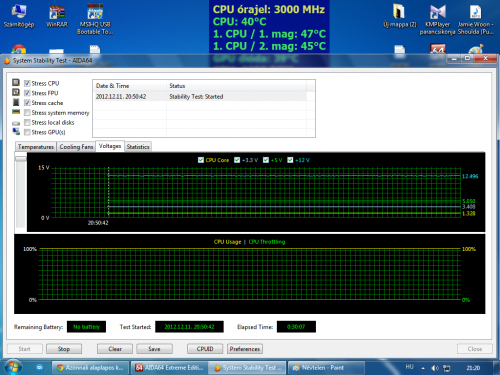Click the 2012.12.11. 20:50:42 log date cell
This screenshot has width=500, height=375.
[121, 96]
